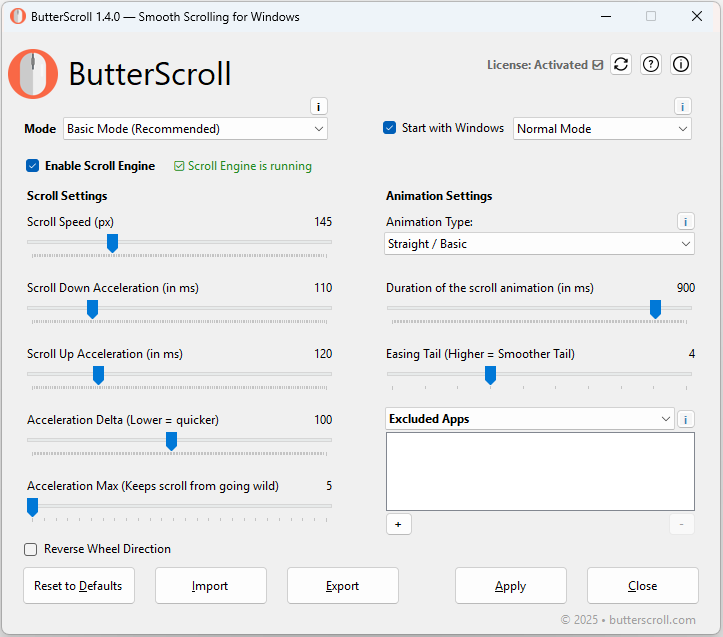
Task: Uncheck Start with Windows
Action: click(390, 128)
